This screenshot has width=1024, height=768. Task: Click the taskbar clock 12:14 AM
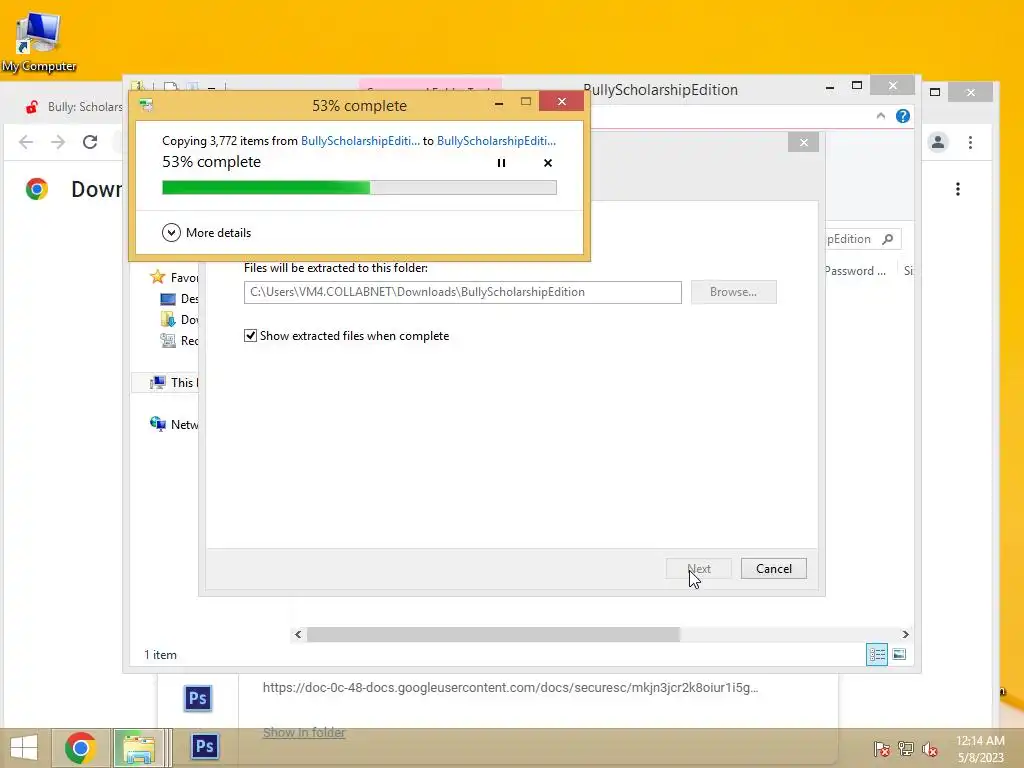(980, 741)
